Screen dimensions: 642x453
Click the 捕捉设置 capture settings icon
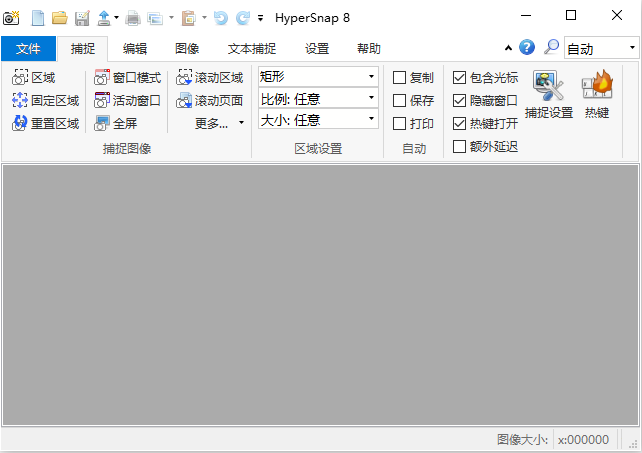tap(548, 96)
